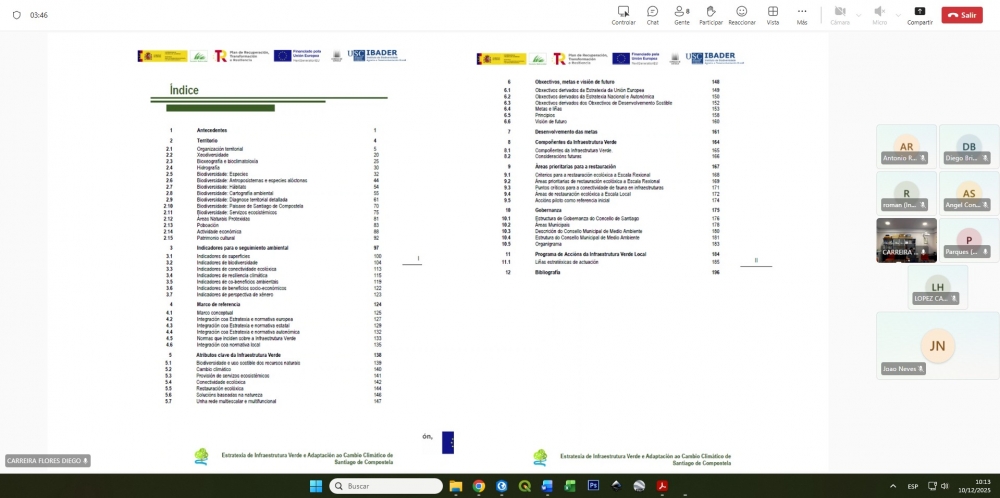This screenshot has width=1000, height=498.
Task: Toggle the Micro mute state
Action: coord(879,14)
